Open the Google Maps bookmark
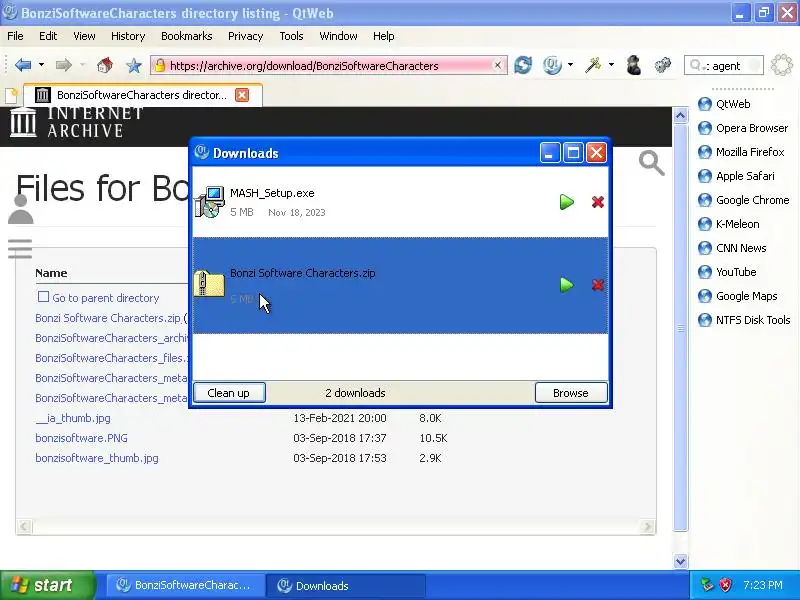This screenshot has width=800, height=600. tap(737, 296)
